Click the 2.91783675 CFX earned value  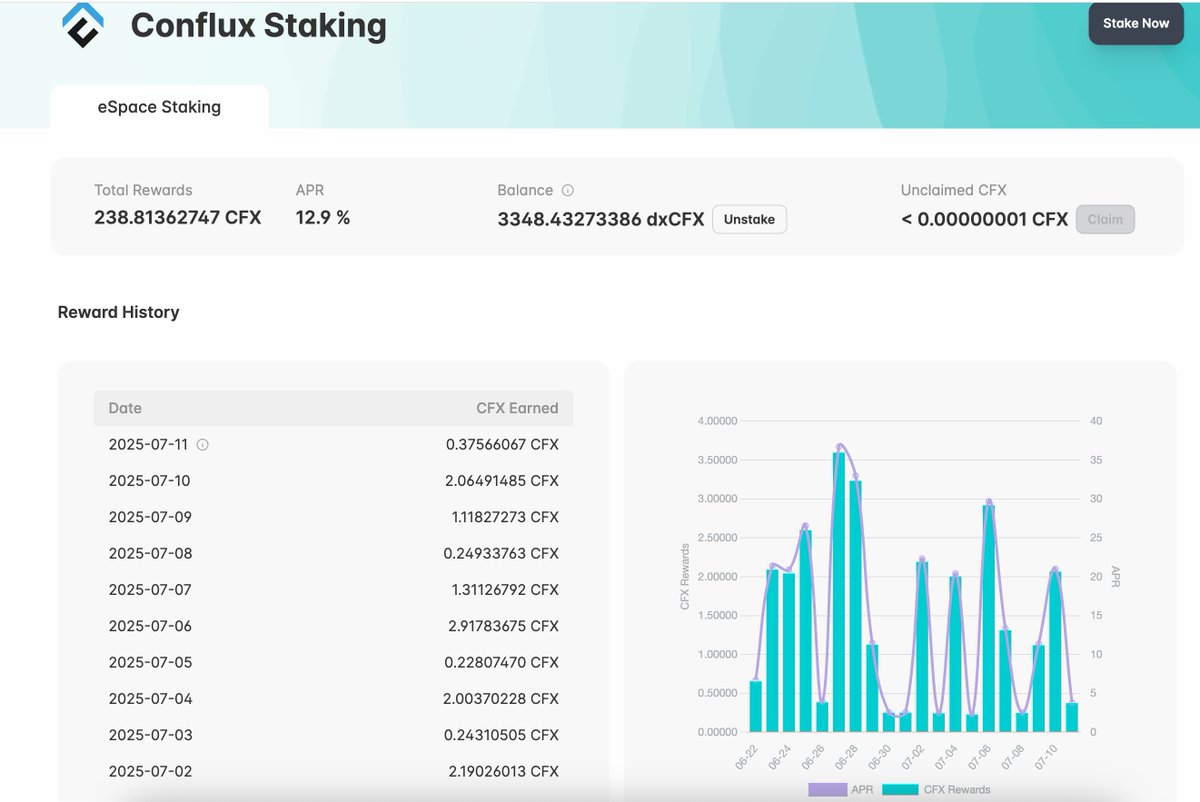tap(502, 626)
